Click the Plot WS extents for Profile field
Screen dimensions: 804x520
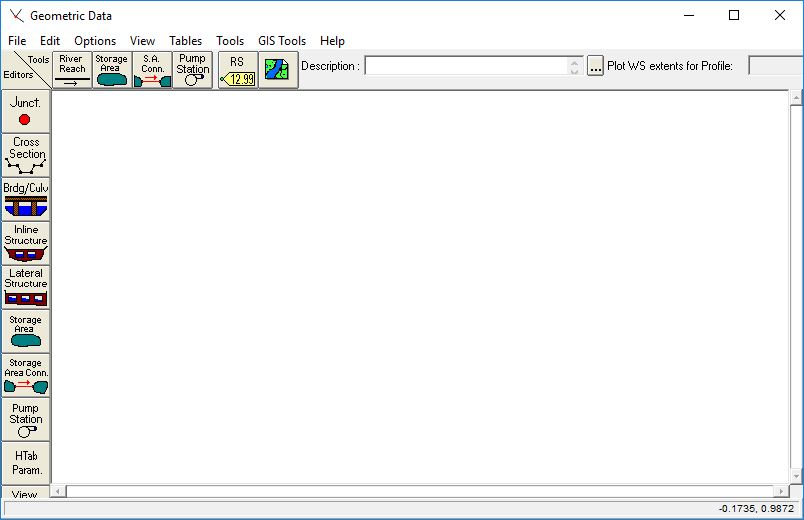(776, 66)
